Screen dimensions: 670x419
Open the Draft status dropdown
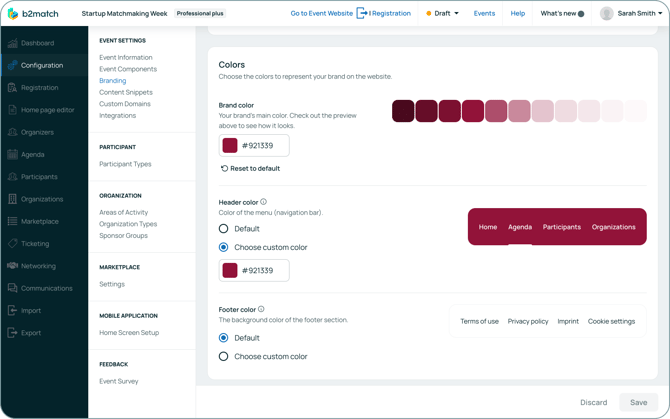click(x=442, y=13)
